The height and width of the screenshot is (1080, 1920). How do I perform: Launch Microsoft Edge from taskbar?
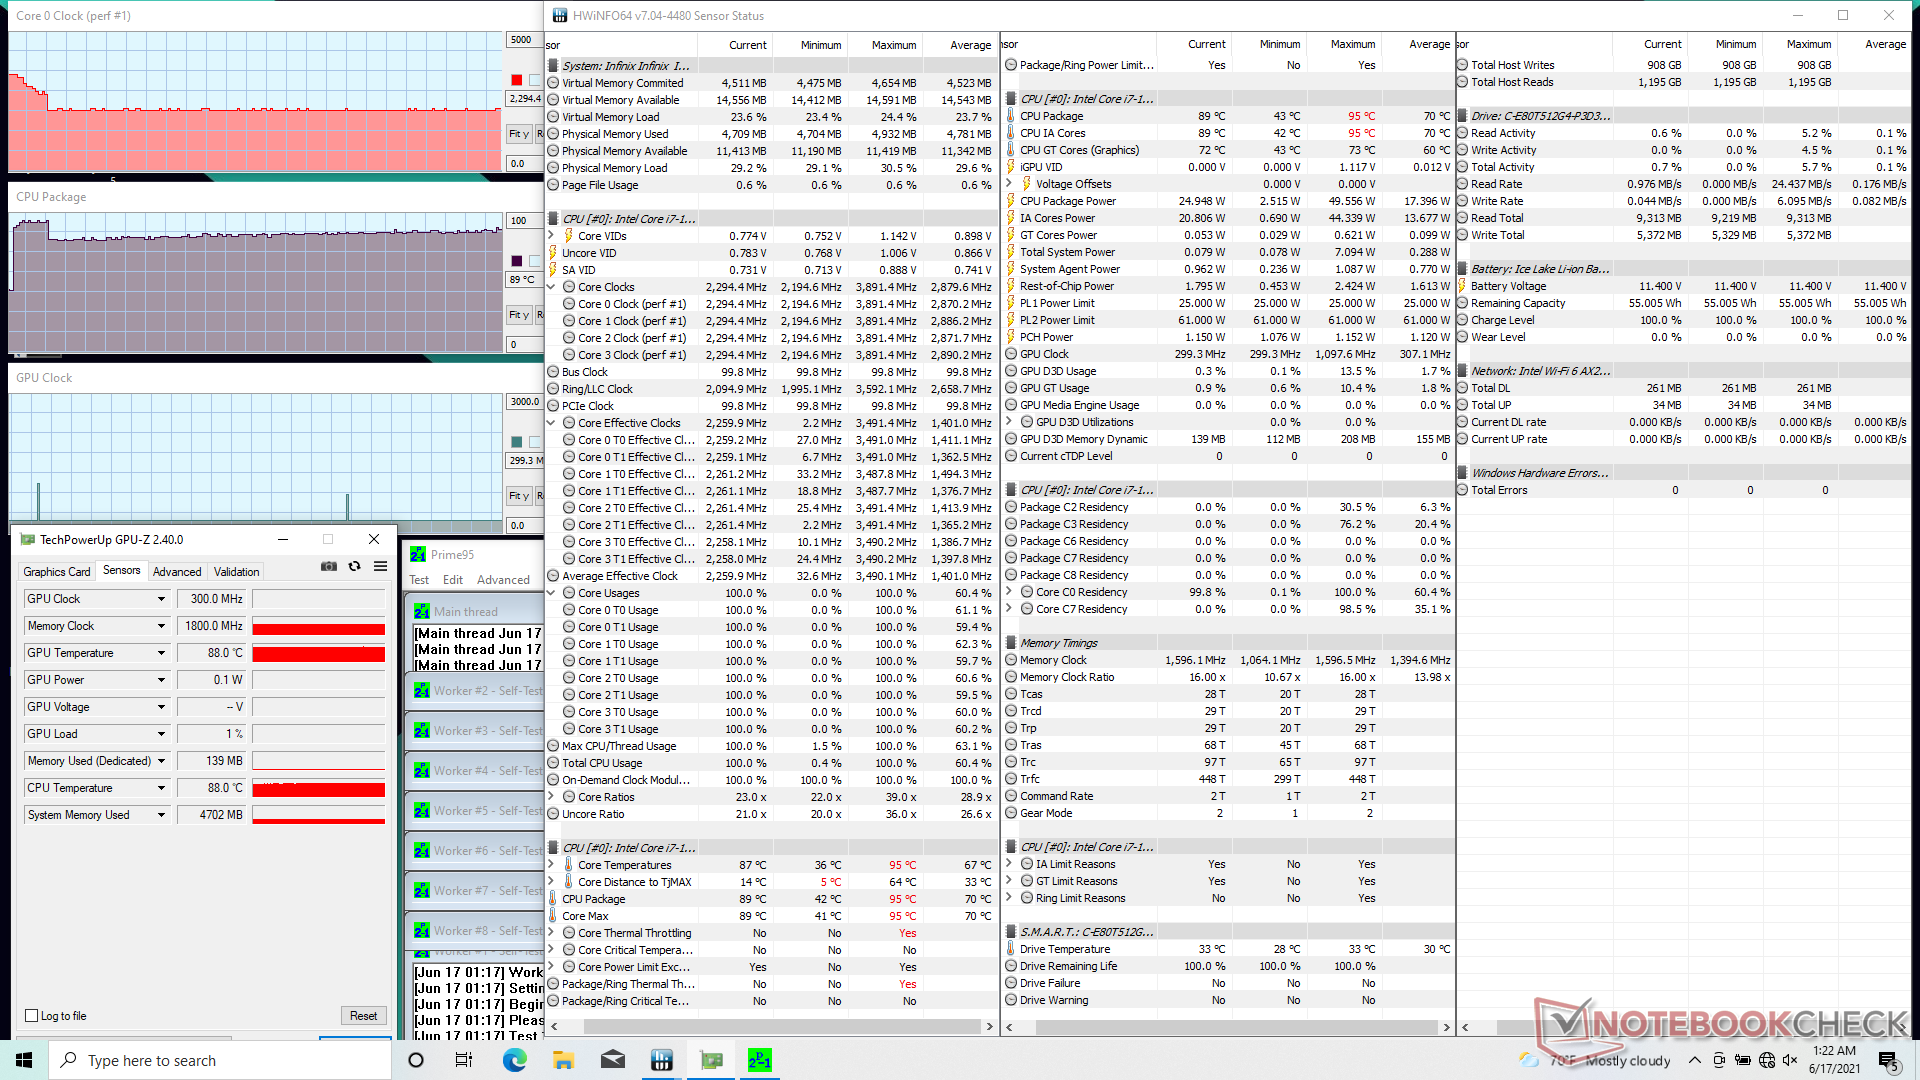(x=514, y=1060)
